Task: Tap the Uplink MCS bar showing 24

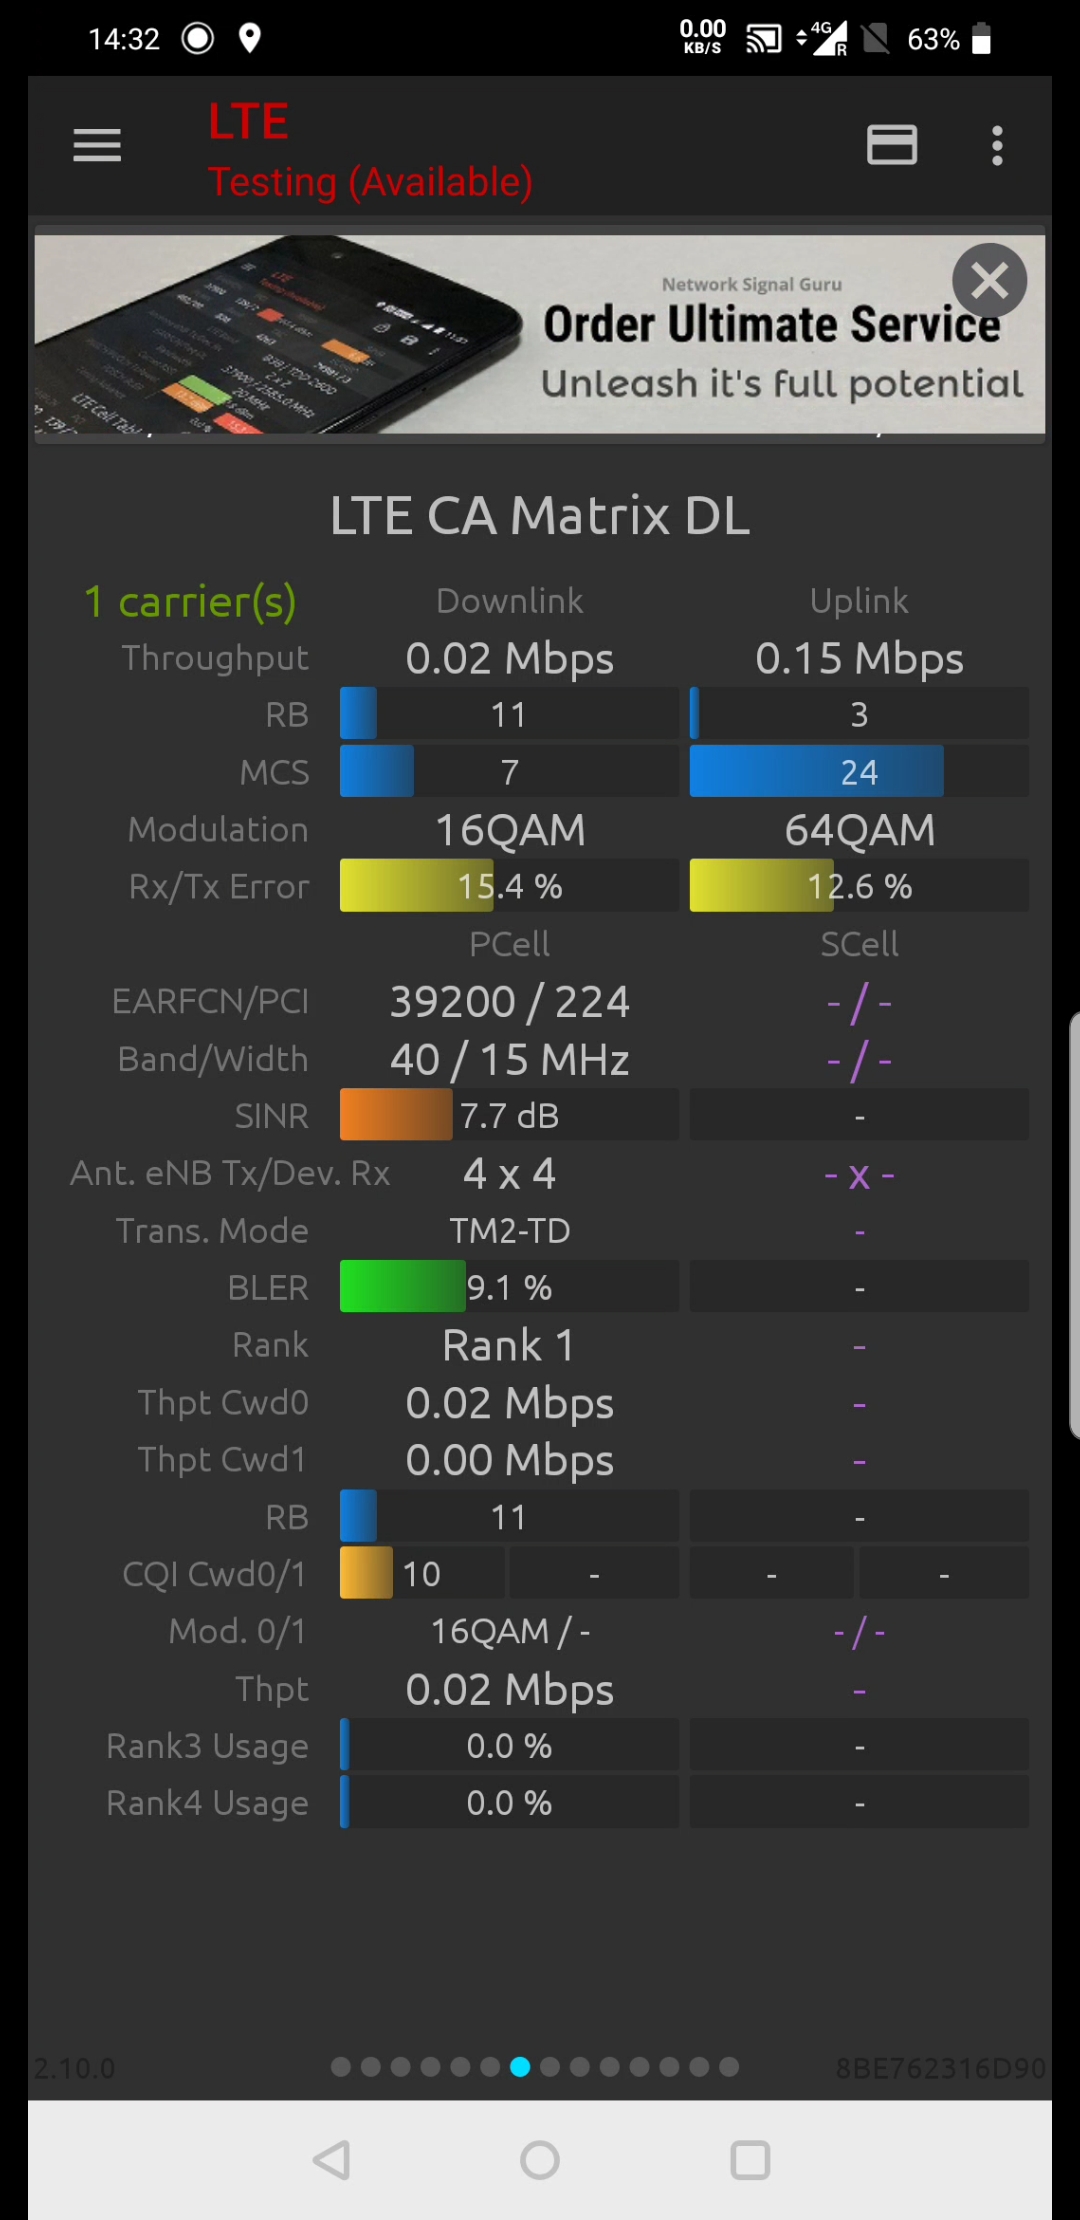Action: [858, 772]
